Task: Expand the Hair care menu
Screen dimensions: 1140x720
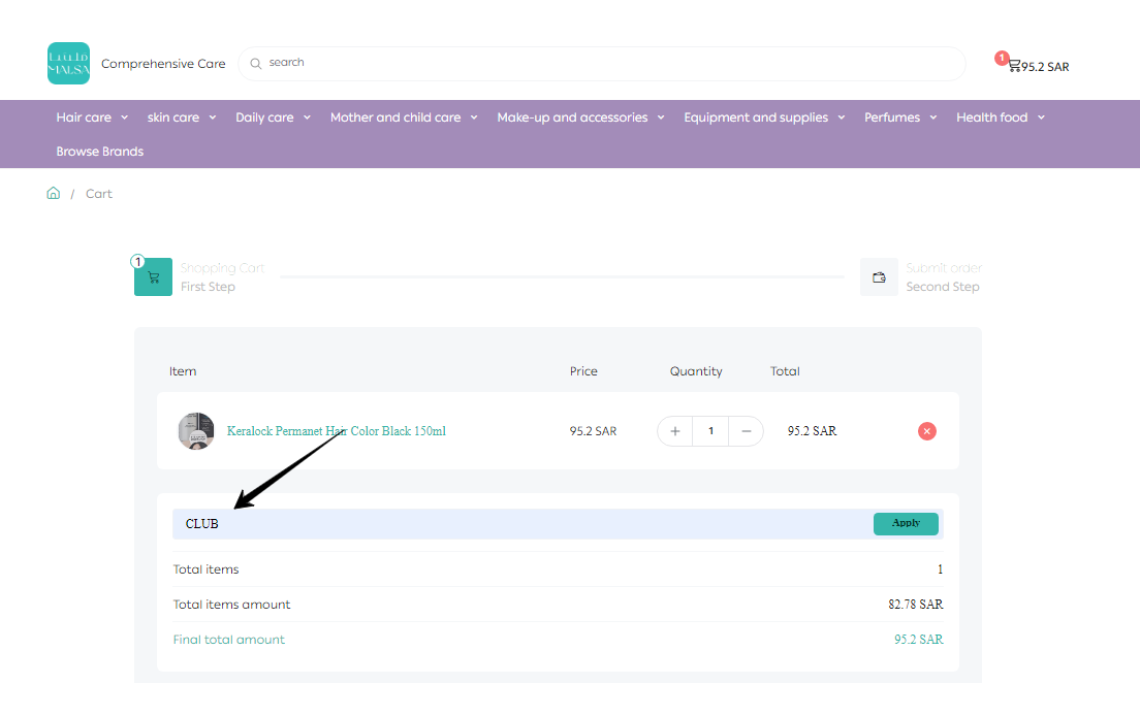Action: pos(92,117)
